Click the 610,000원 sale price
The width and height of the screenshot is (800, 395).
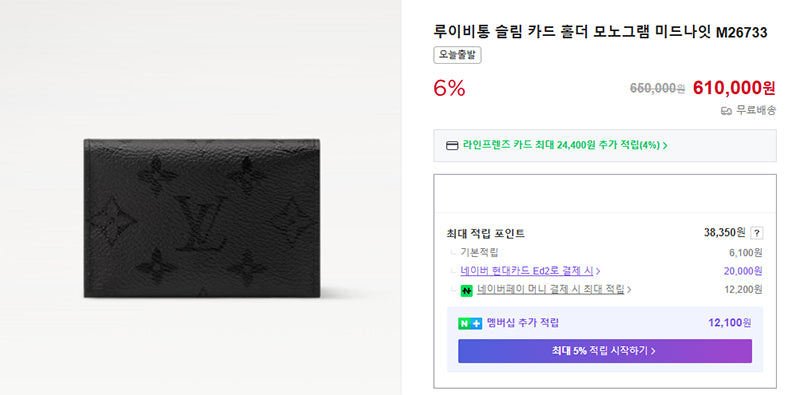(734, 88)
